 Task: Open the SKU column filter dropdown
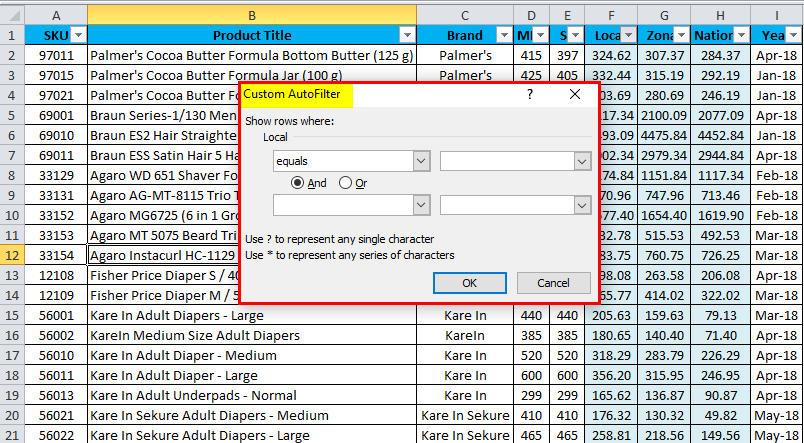78,35
